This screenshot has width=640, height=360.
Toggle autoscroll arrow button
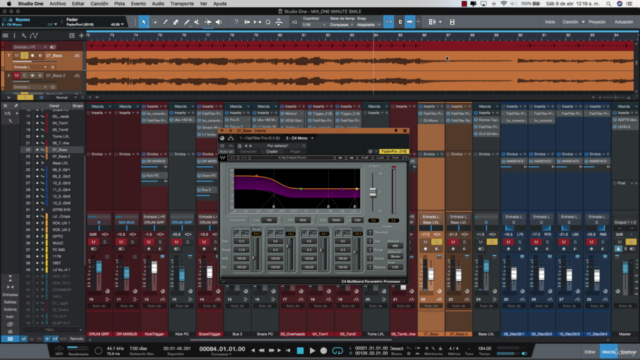410,22
